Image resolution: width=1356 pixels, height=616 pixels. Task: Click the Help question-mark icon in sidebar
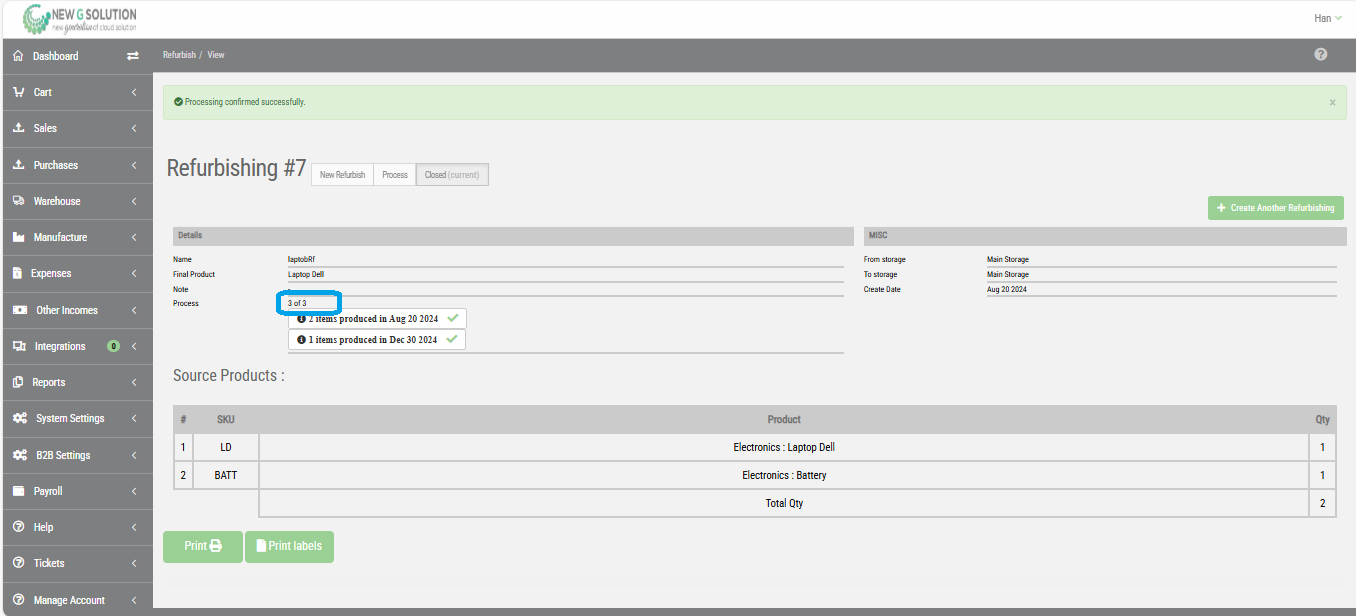tap(18, 527)
